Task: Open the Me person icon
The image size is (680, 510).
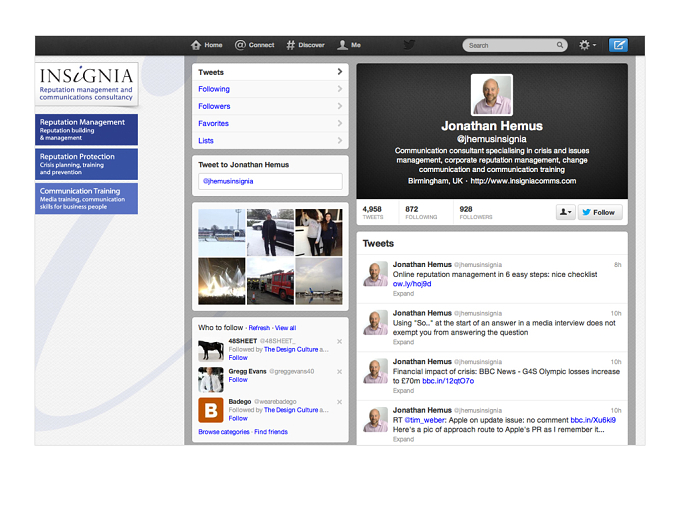Action: point(343,45)
